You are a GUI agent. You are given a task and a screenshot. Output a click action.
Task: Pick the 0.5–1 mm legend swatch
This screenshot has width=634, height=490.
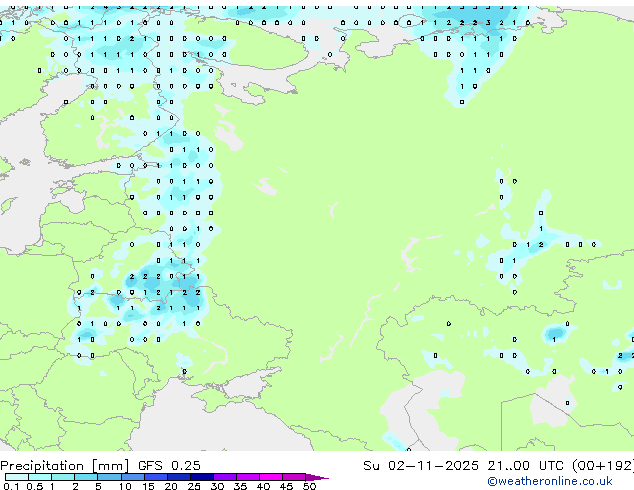click(x=40, y=477)
